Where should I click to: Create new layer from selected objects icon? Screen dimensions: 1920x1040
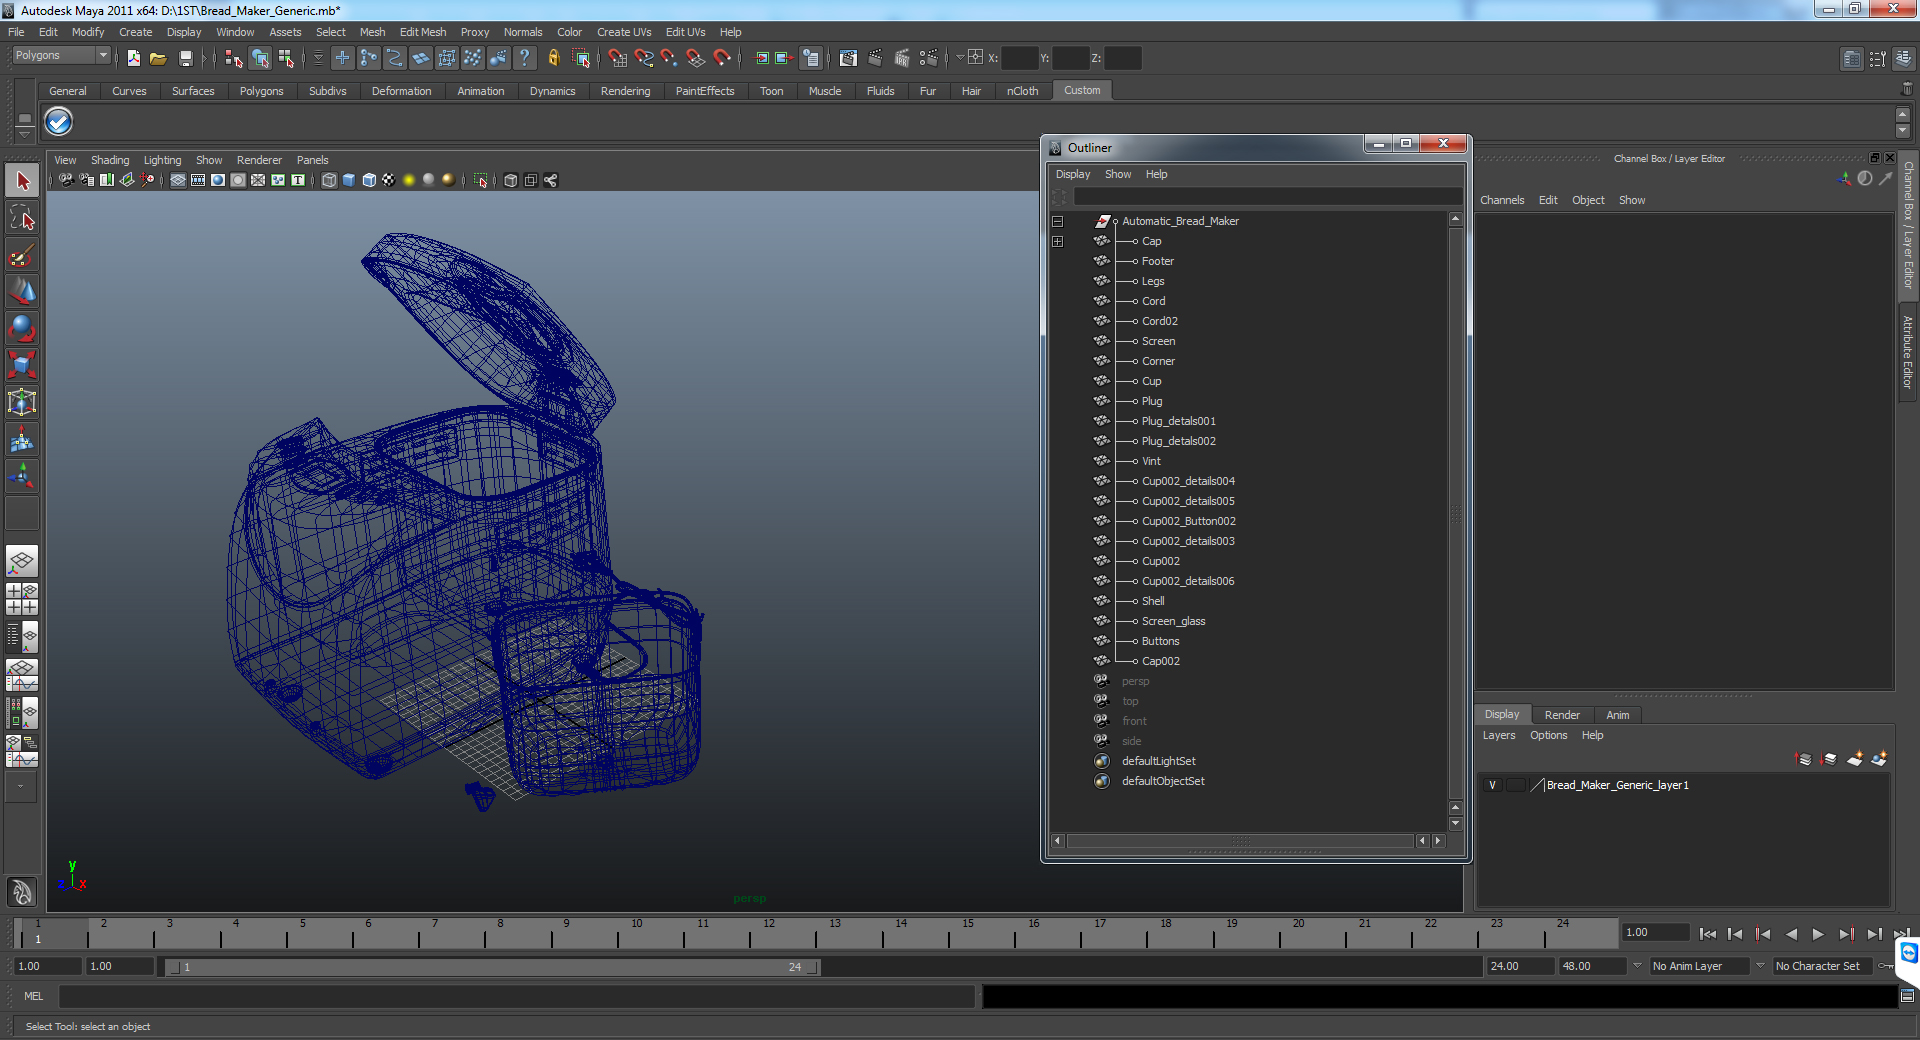coord(1879,759)
